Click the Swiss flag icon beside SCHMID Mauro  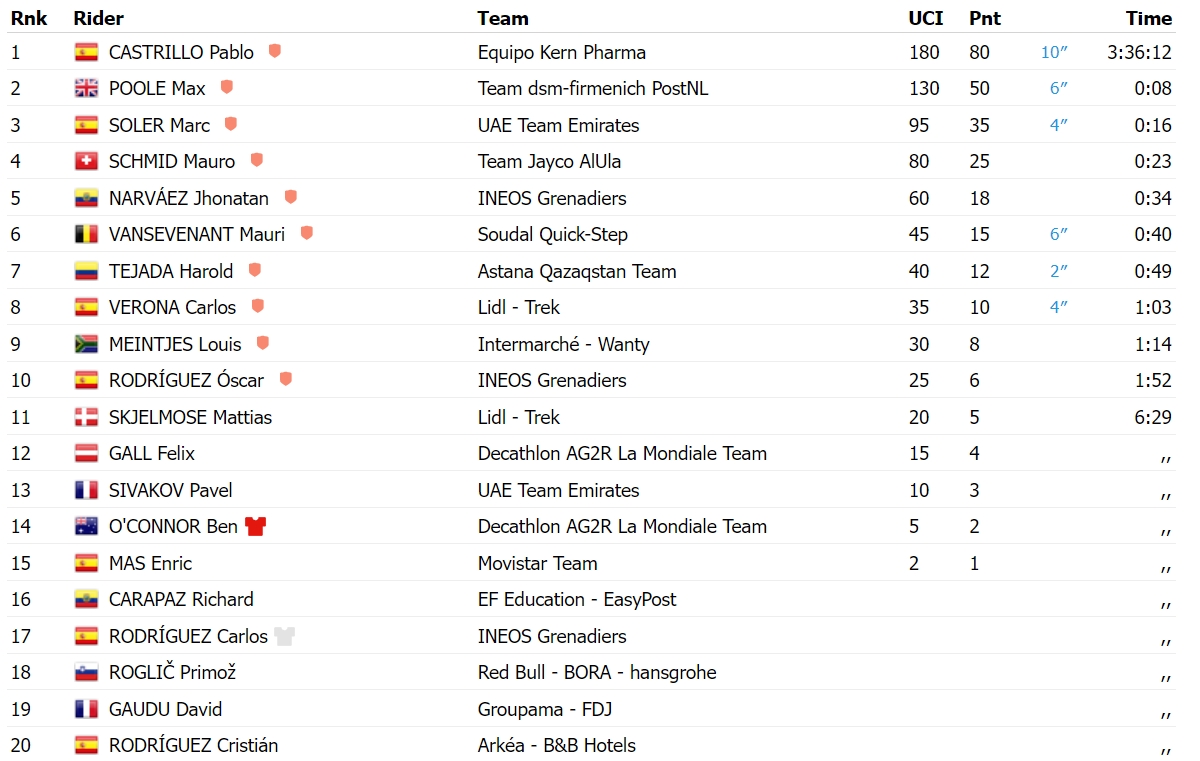point(86,161)
